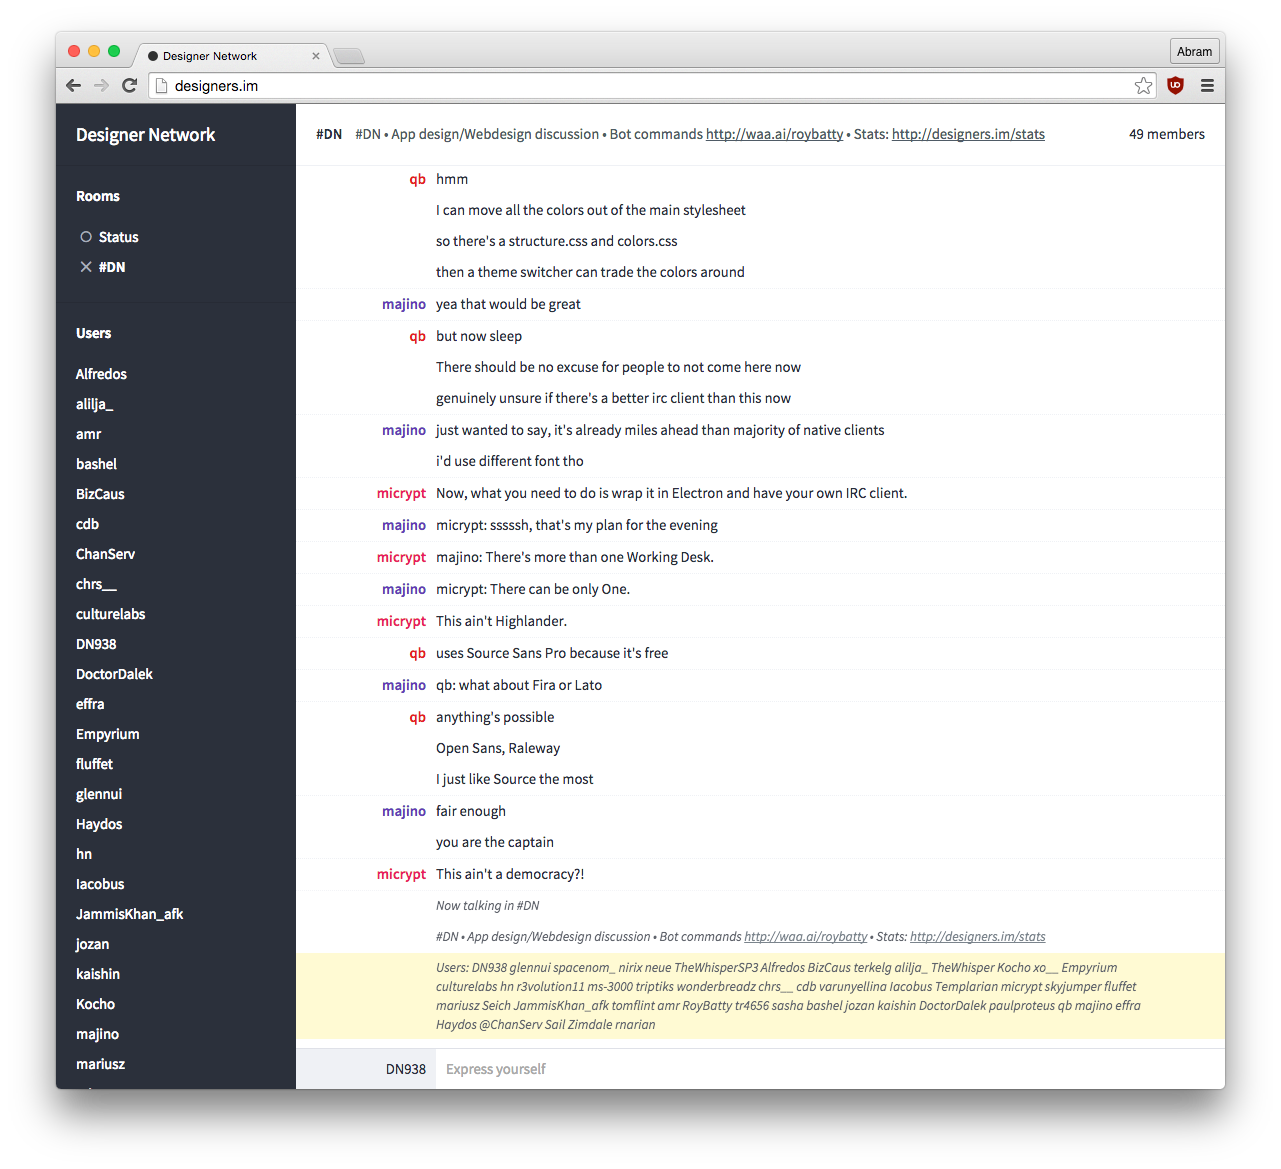
Task: Select the #DN room in the Rooms list
Action: click(112, 266)
